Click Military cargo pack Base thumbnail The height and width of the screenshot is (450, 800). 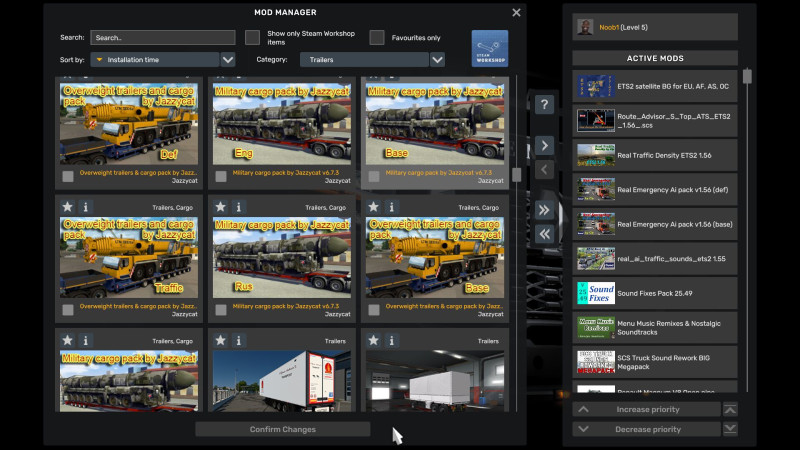pyautogui.click(x=435, y=124)
